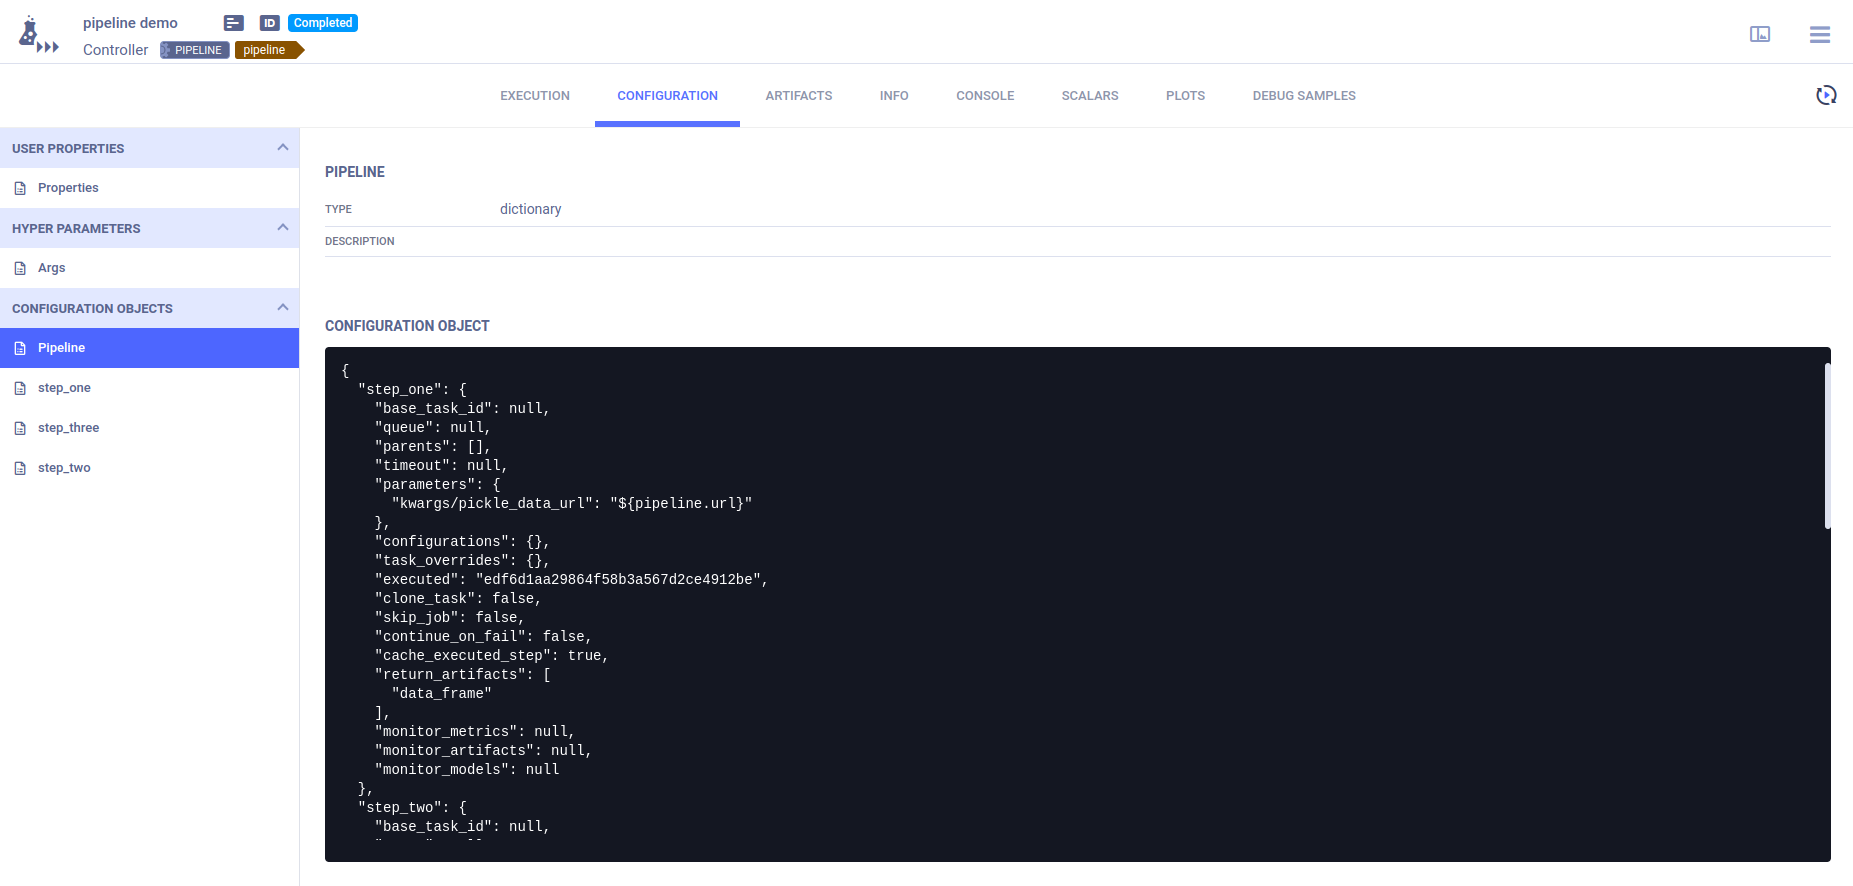The height and width of the screenshot is (886, 1853).
Task: Switch to the Execution tab
Action: tap(534, 96)
